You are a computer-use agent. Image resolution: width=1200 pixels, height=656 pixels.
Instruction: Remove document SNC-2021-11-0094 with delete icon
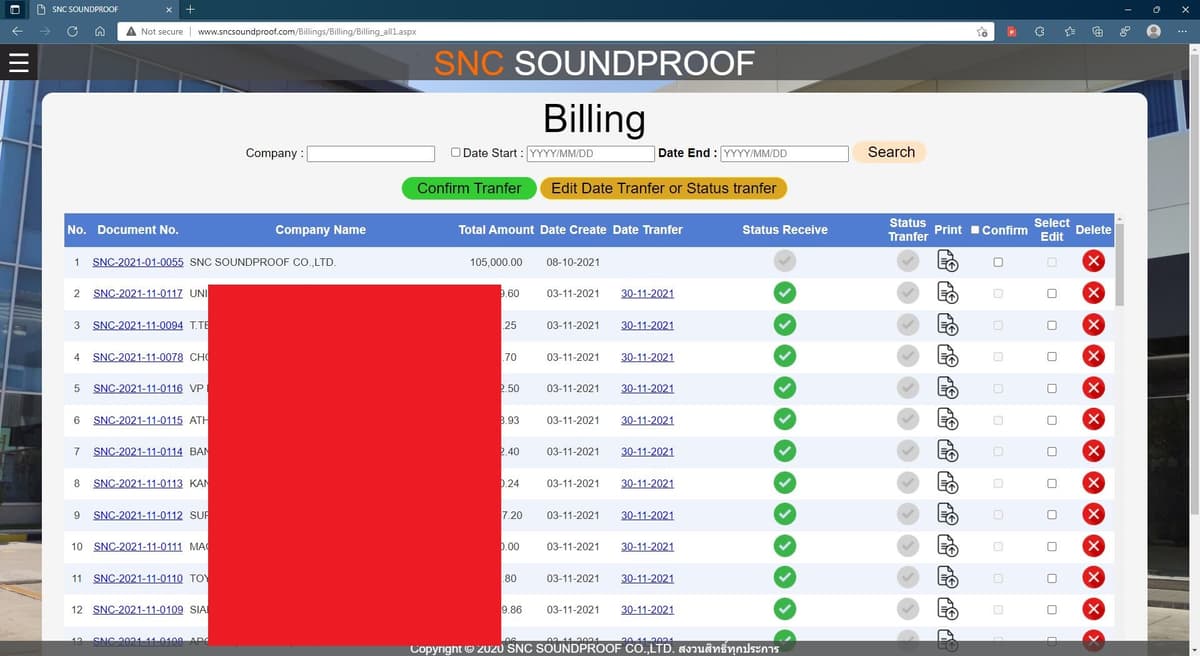pos(1093,325)
